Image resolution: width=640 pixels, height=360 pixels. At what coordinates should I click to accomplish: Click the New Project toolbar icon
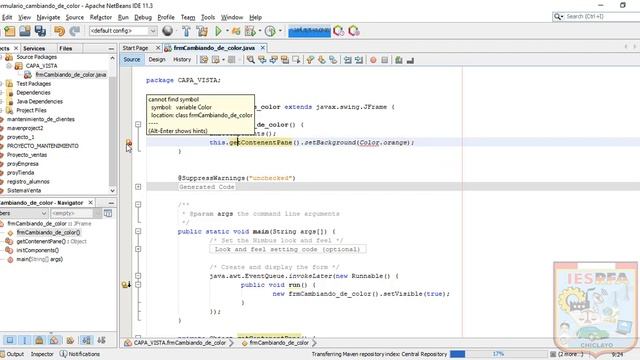pyautogui.click(x=9, y=31)
